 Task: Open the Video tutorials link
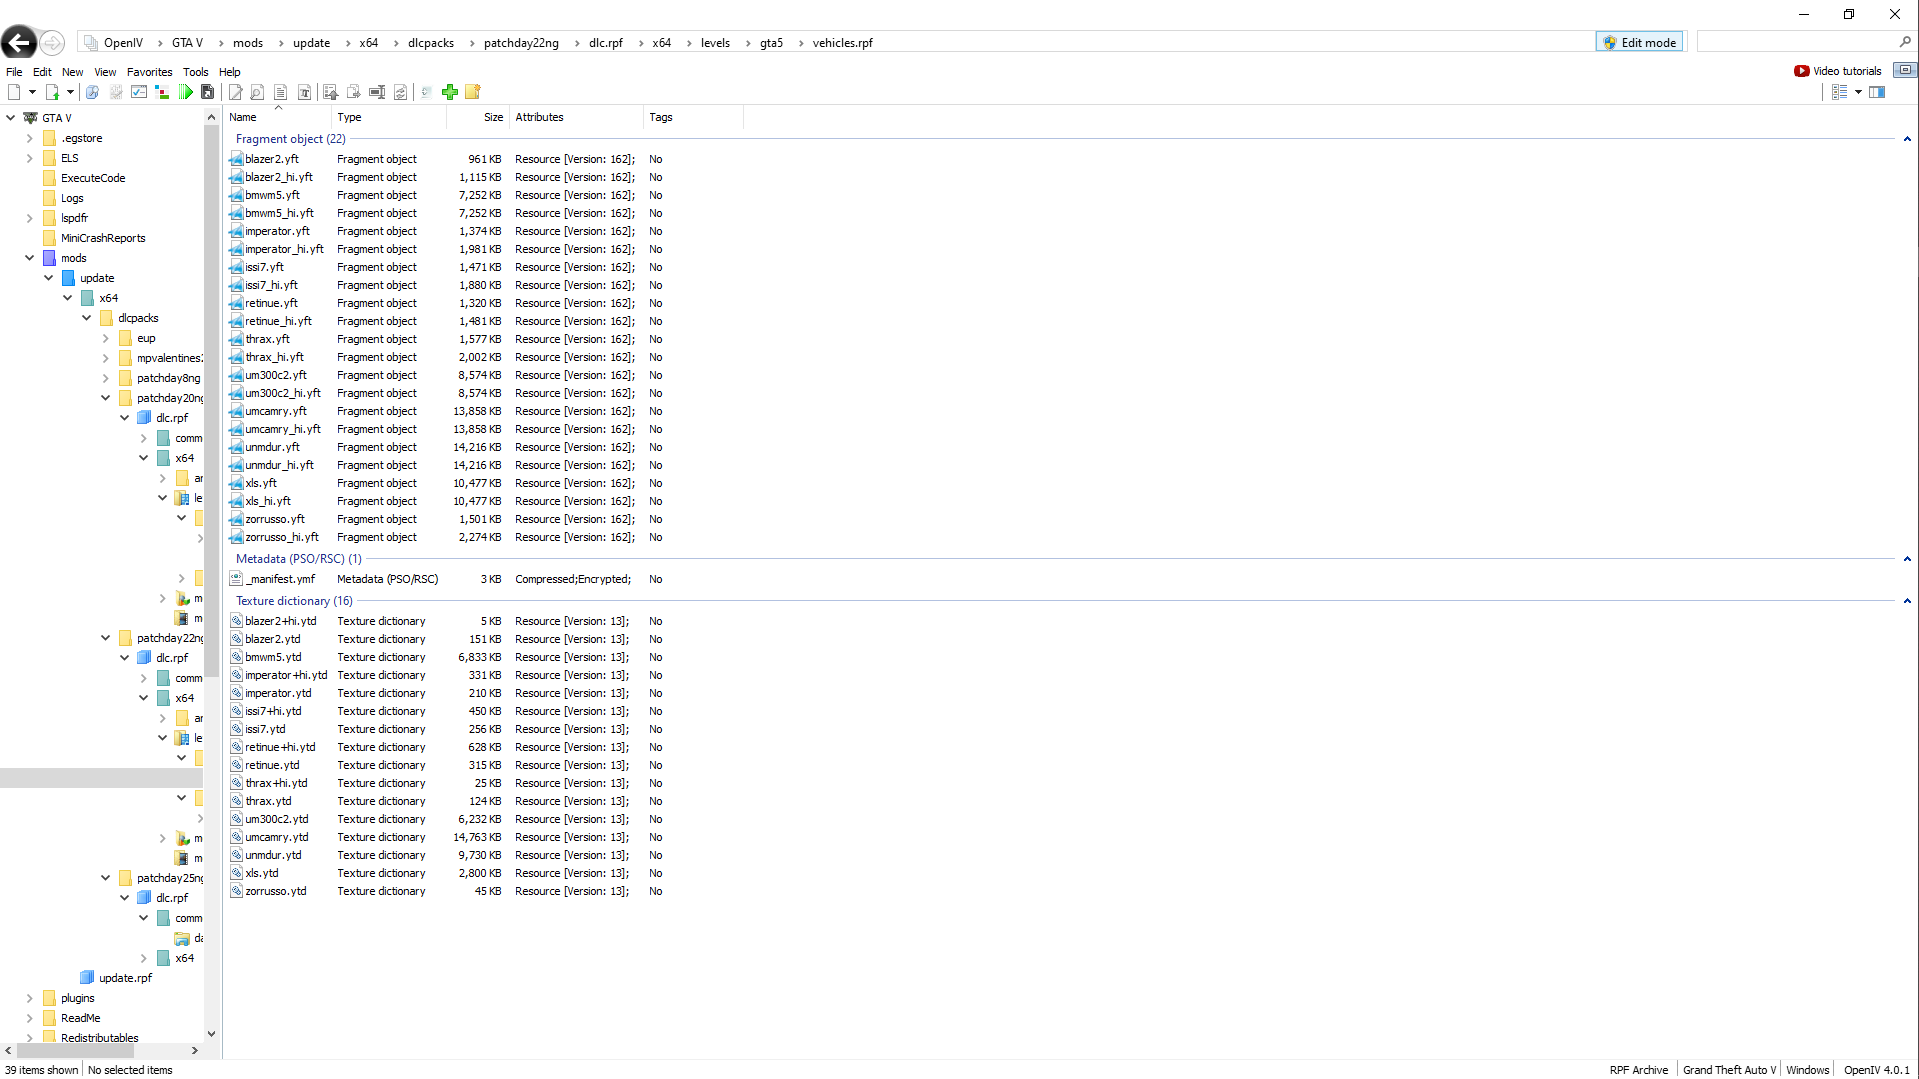(1847, 71)
